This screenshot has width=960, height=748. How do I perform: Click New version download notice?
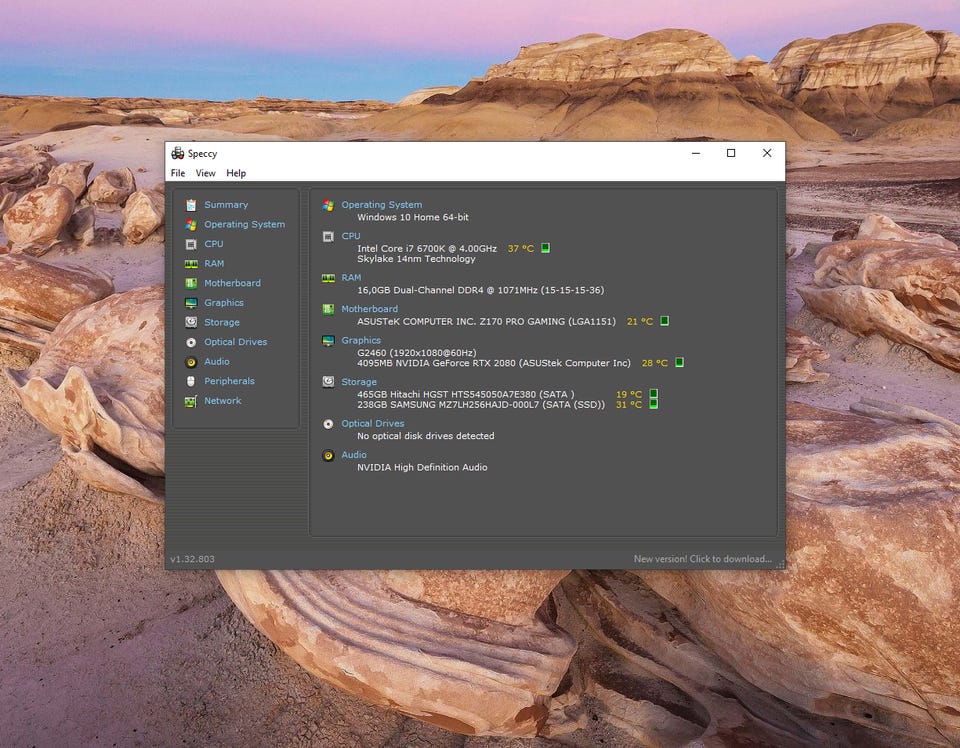(x=702, y=559)
